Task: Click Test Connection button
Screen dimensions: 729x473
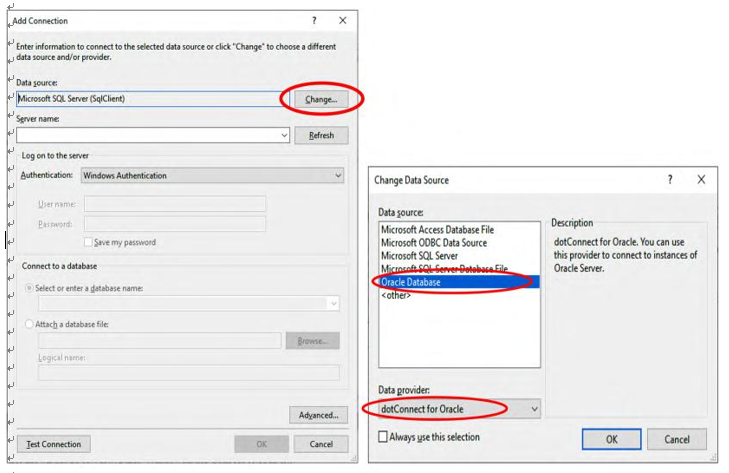Action: tap(53, 444)
